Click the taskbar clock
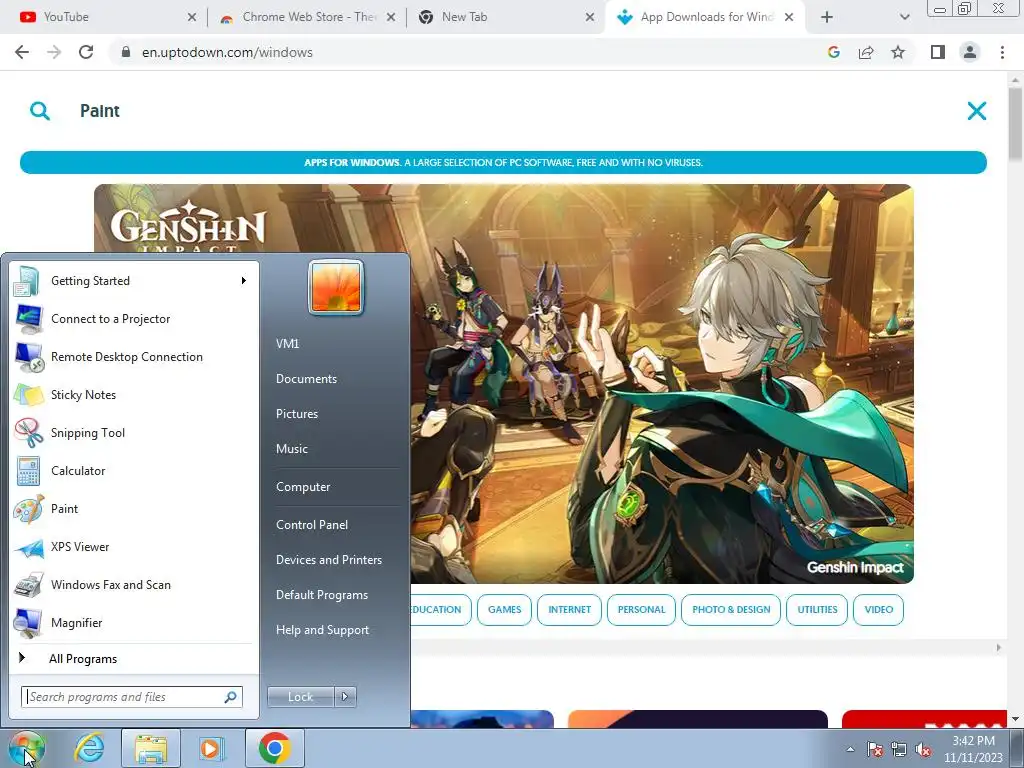Image resolution: width=1024 pixels, height=768 pixels. (x=973, y=749)
